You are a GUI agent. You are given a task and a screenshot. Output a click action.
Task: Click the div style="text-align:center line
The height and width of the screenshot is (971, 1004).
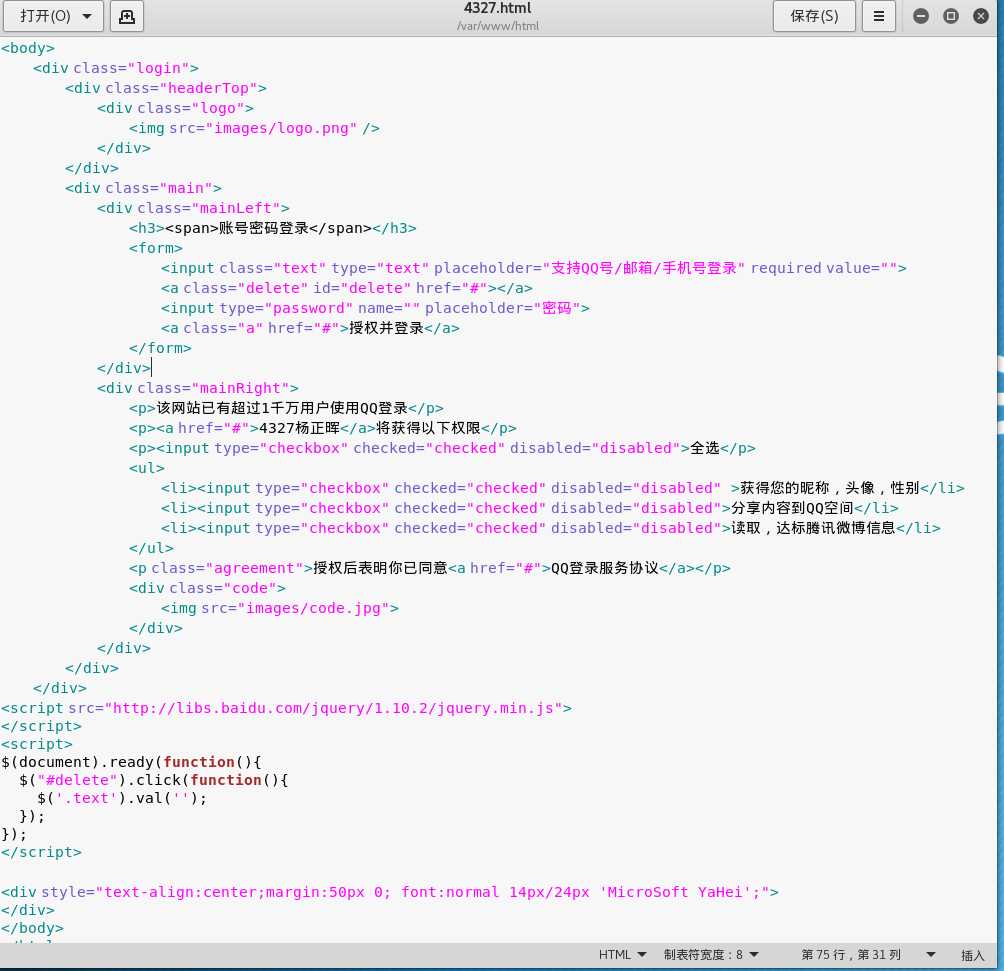(x=390, y=892)
